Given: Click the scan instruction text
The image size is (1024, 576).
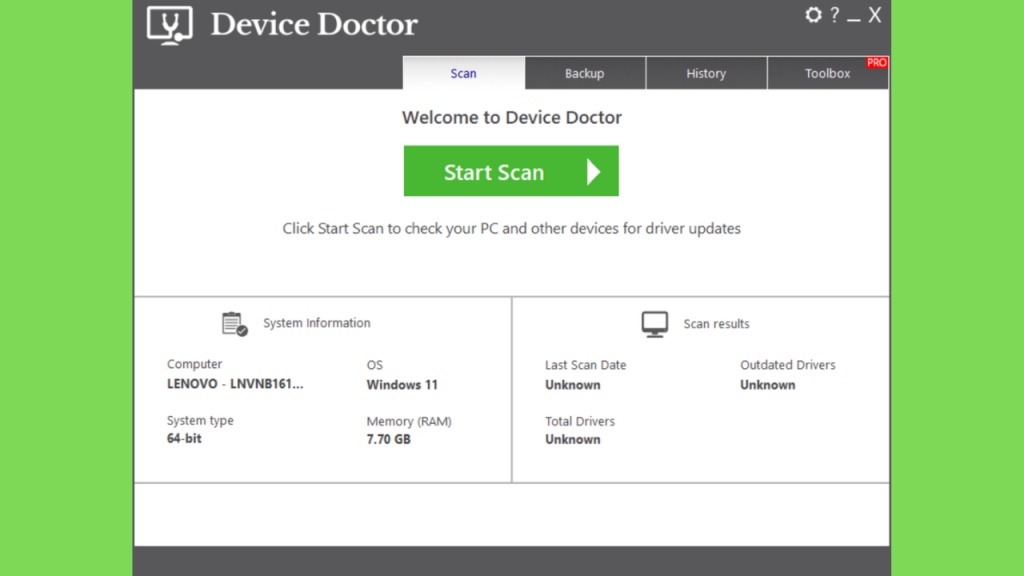Looking at the screenshot, I should (511, 229).
